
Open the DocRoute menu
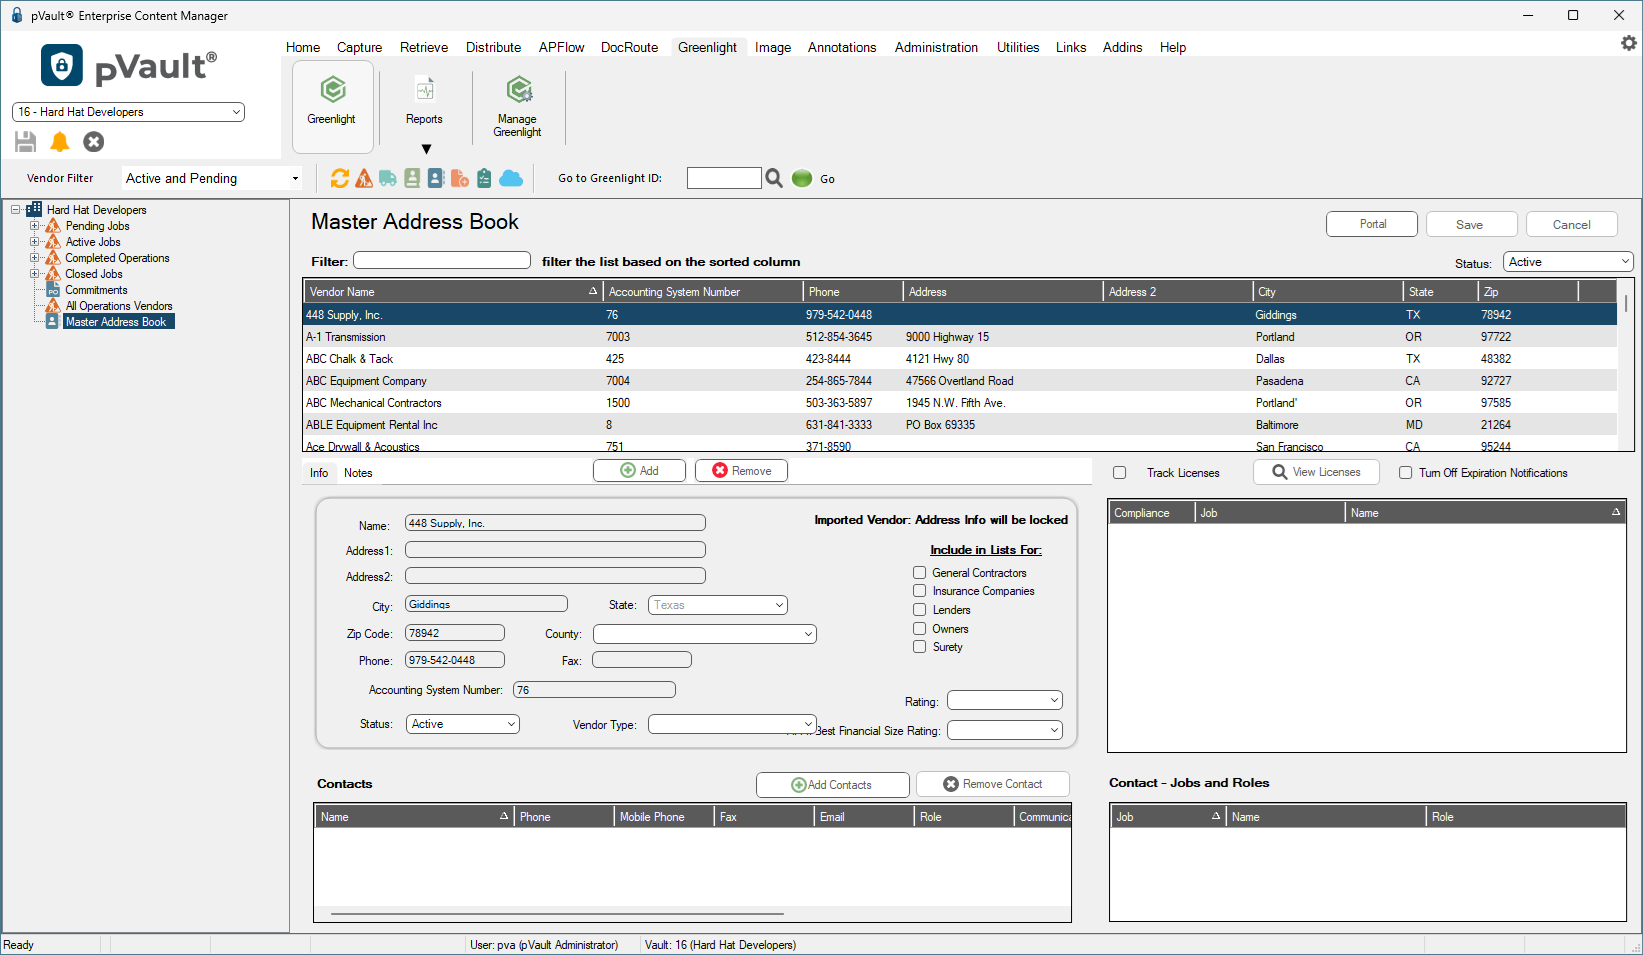coord(629,47)
